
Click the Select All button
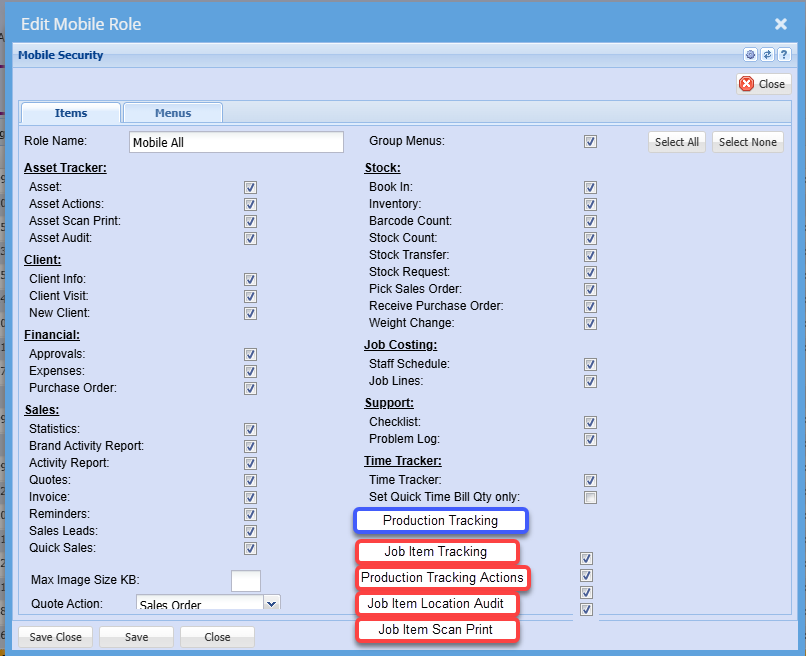click(677, 142)
